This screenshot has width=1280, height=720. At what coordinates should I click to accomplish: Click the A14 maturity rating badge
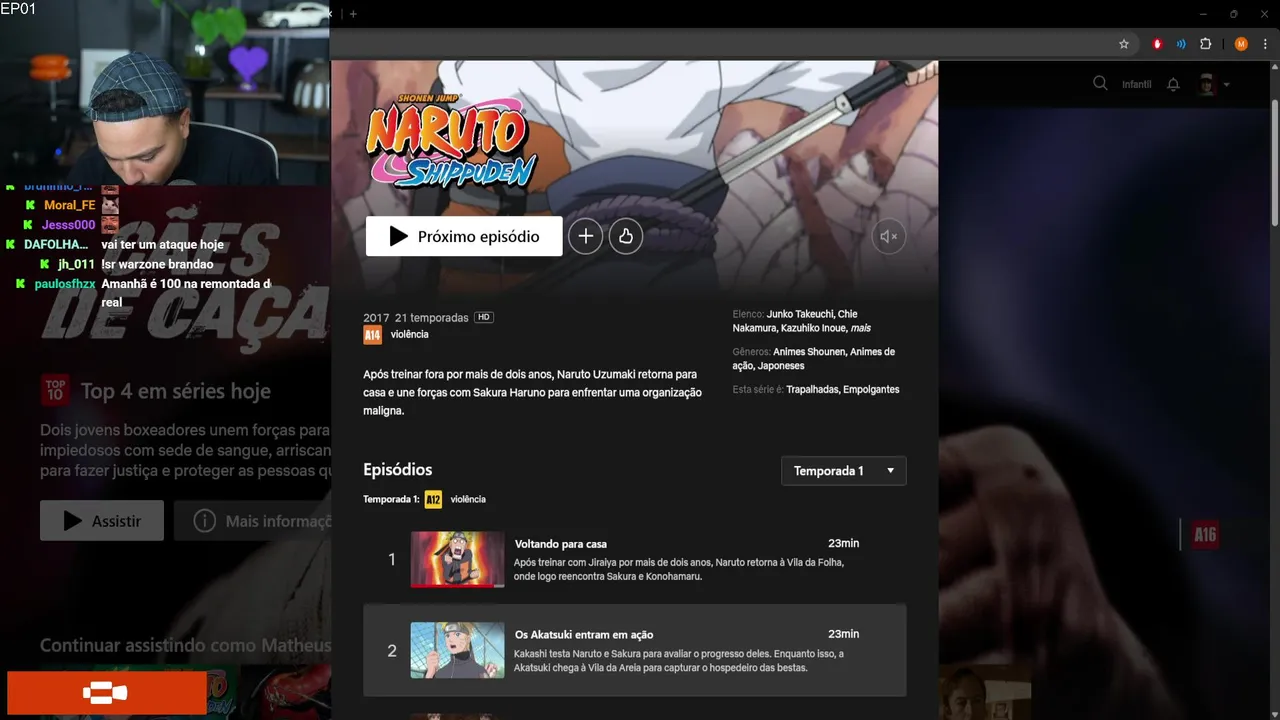click(372, 335)
